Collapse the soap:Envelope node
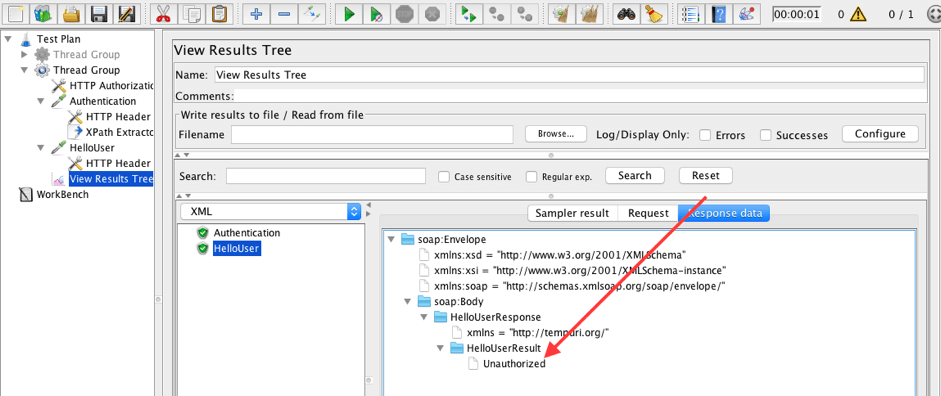The width and height of the screenshot is (941, 396). [x=391, y=239]
